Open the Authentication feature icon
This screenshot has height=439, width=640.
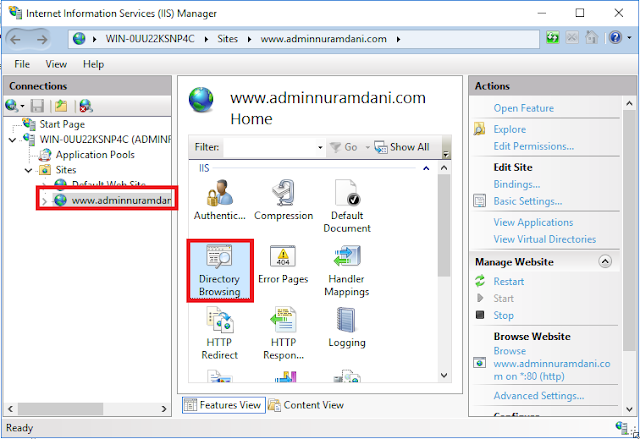(220, 200)
